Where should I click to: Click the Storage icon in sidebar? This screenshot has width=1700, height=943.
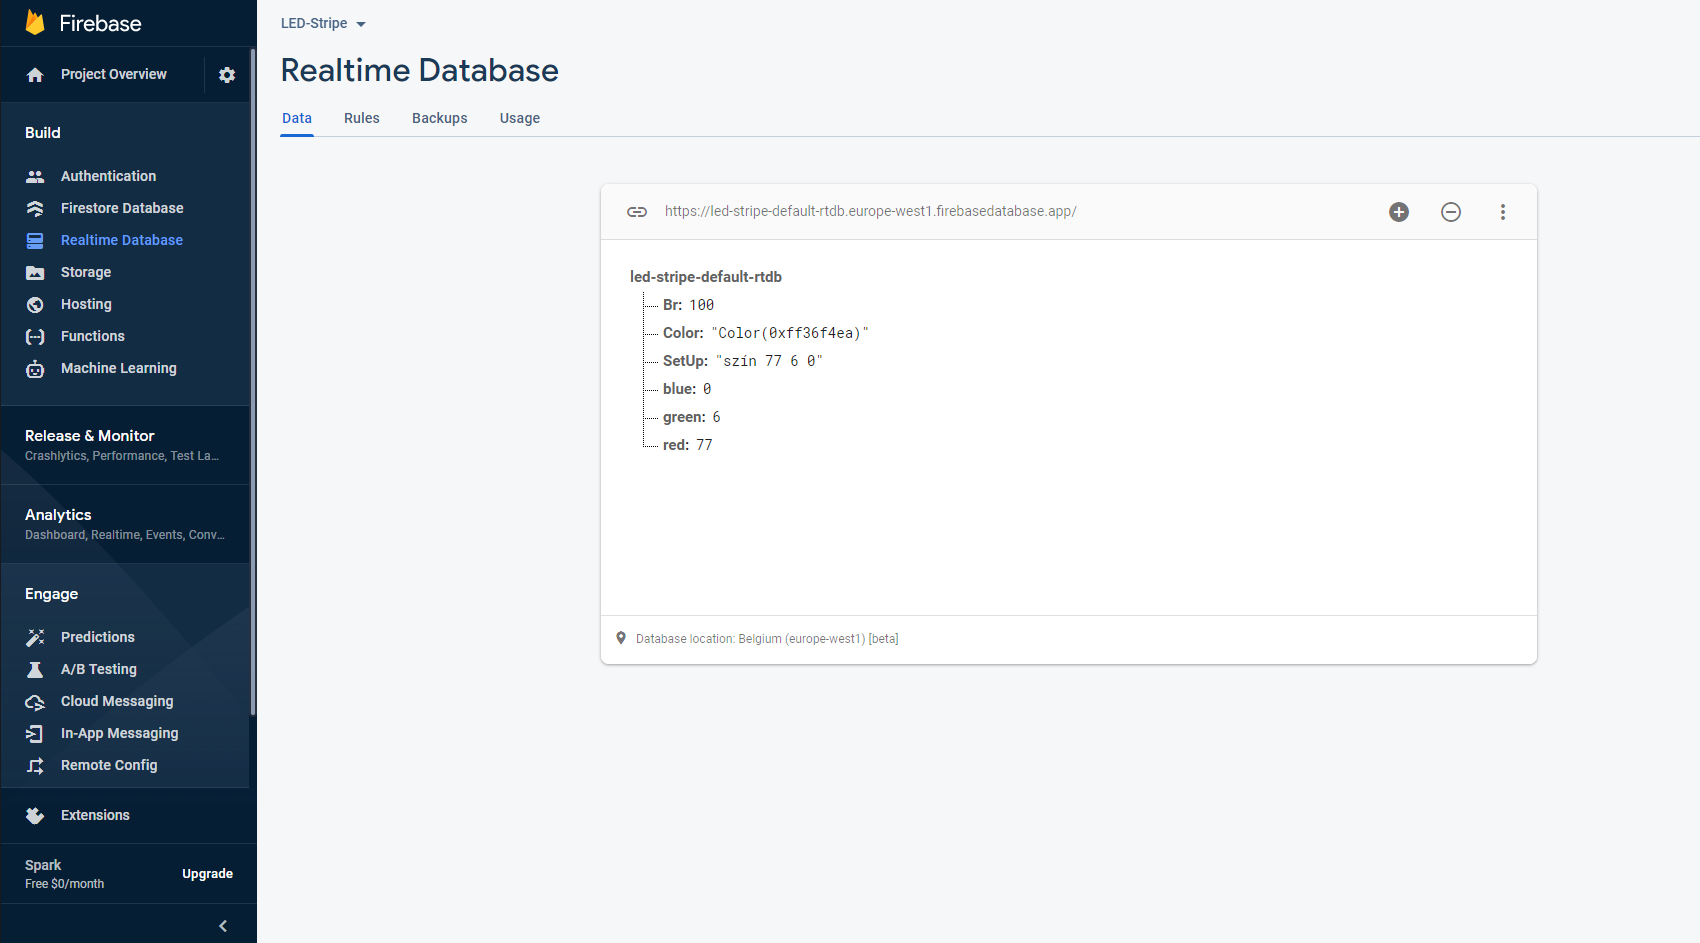35,272
